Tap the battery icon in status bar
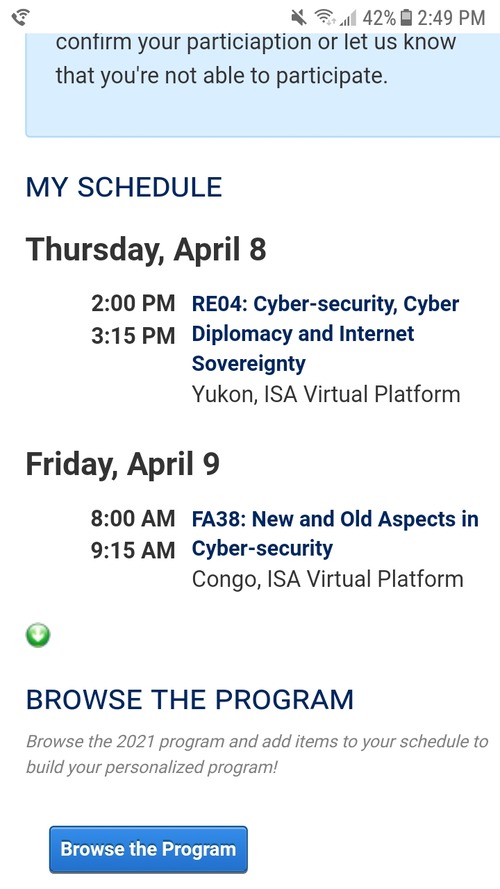This screenshot has width=500, height=889. click(x=405, y=18)
